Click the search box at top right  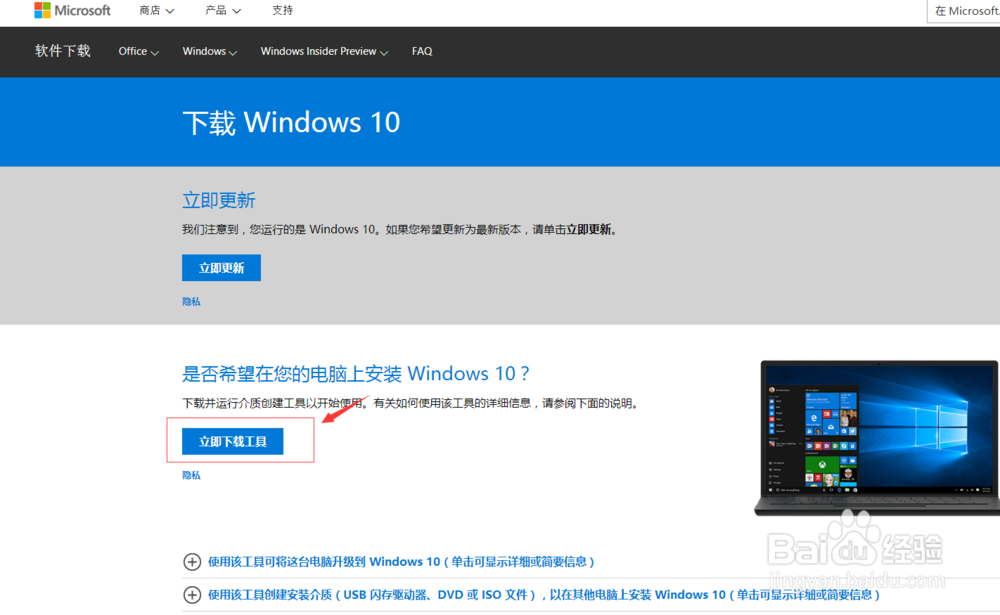963,11
